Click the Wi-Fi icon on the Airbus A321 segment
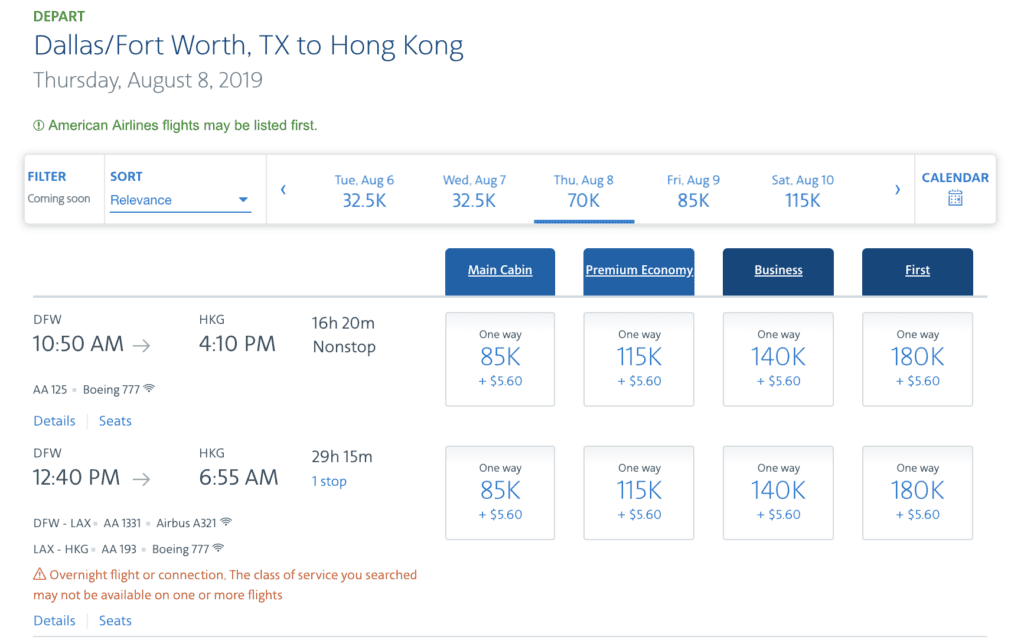The width and height of the screenshot is (1024, 643). (x=225, y=522)
